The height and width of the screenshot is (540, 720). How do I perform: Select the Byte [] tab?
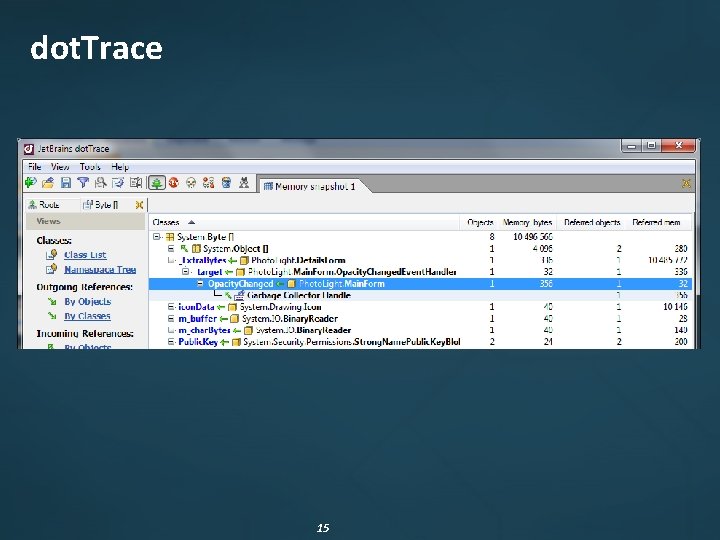(101, 205)
